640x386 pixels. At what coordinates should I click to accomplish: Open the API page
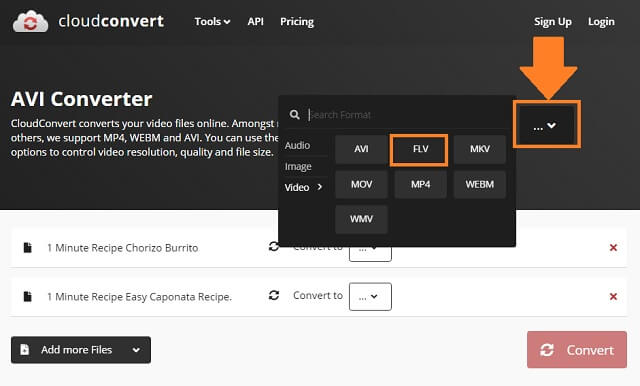pos(256,22)
